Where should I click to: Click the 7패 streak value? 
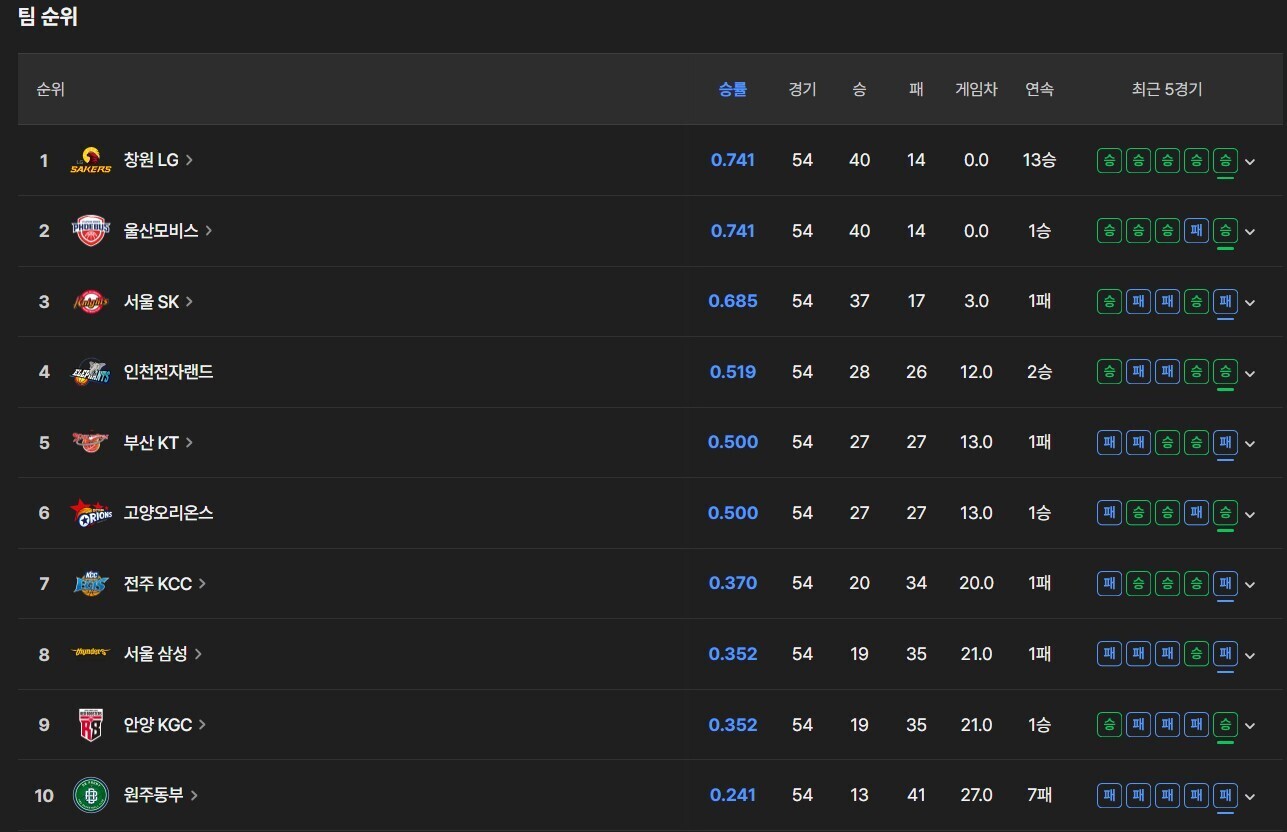click(1039, 795)
